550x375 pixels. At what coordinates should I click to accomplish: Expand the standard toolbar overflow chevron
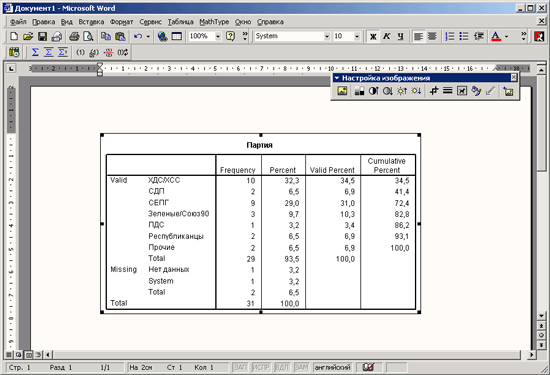coord(245,36)
